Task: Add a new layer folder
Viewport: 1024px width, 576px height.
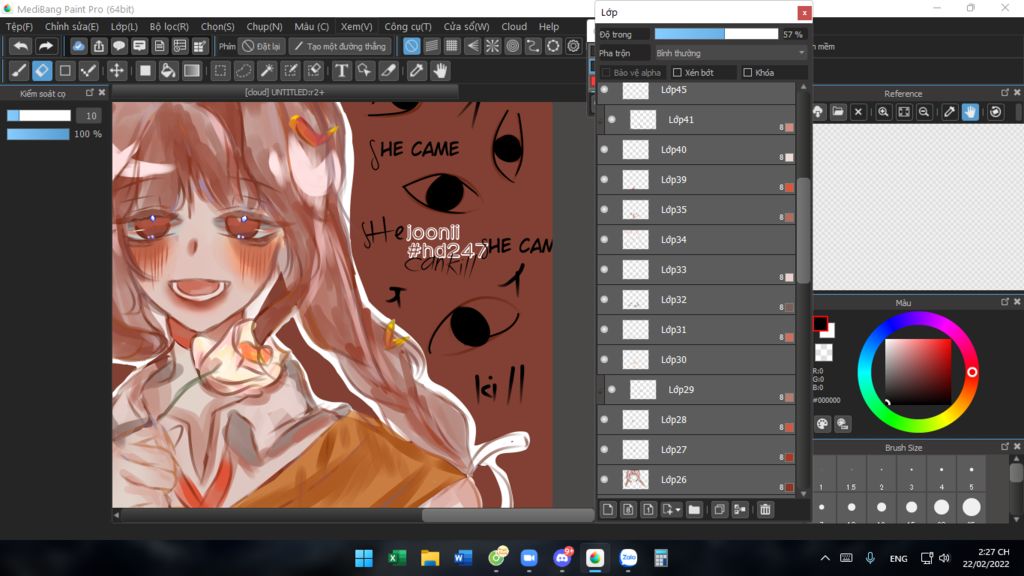Action: coord(694,509)
